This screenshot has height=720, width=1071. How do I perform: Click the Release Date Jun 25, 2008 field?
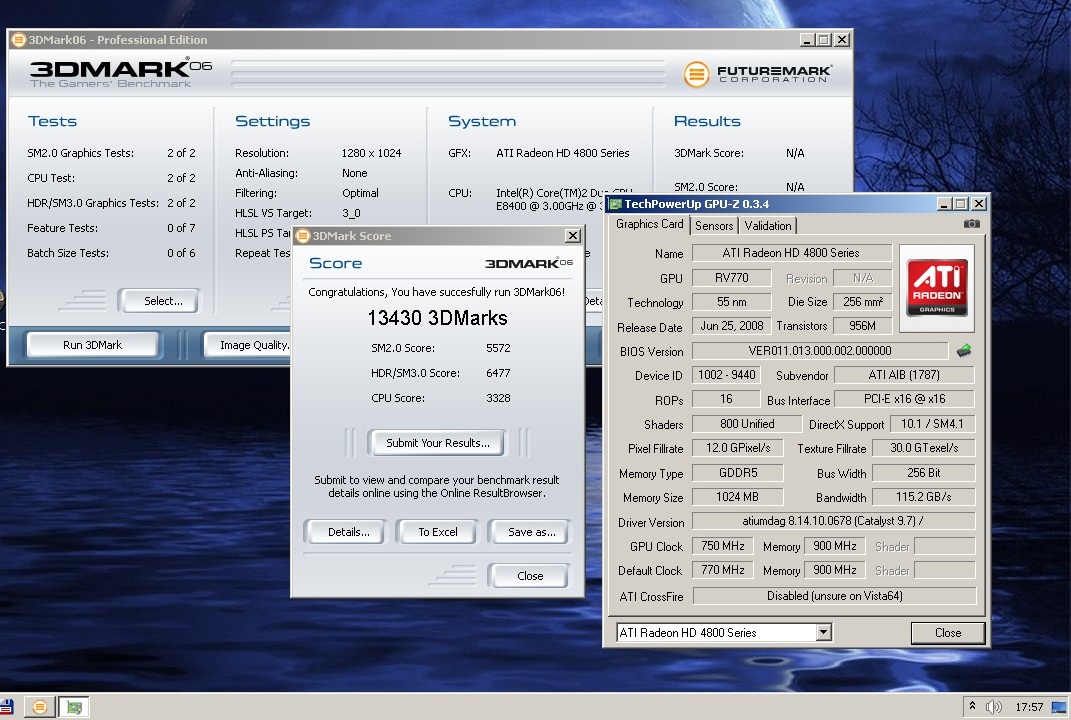(732, 326)
